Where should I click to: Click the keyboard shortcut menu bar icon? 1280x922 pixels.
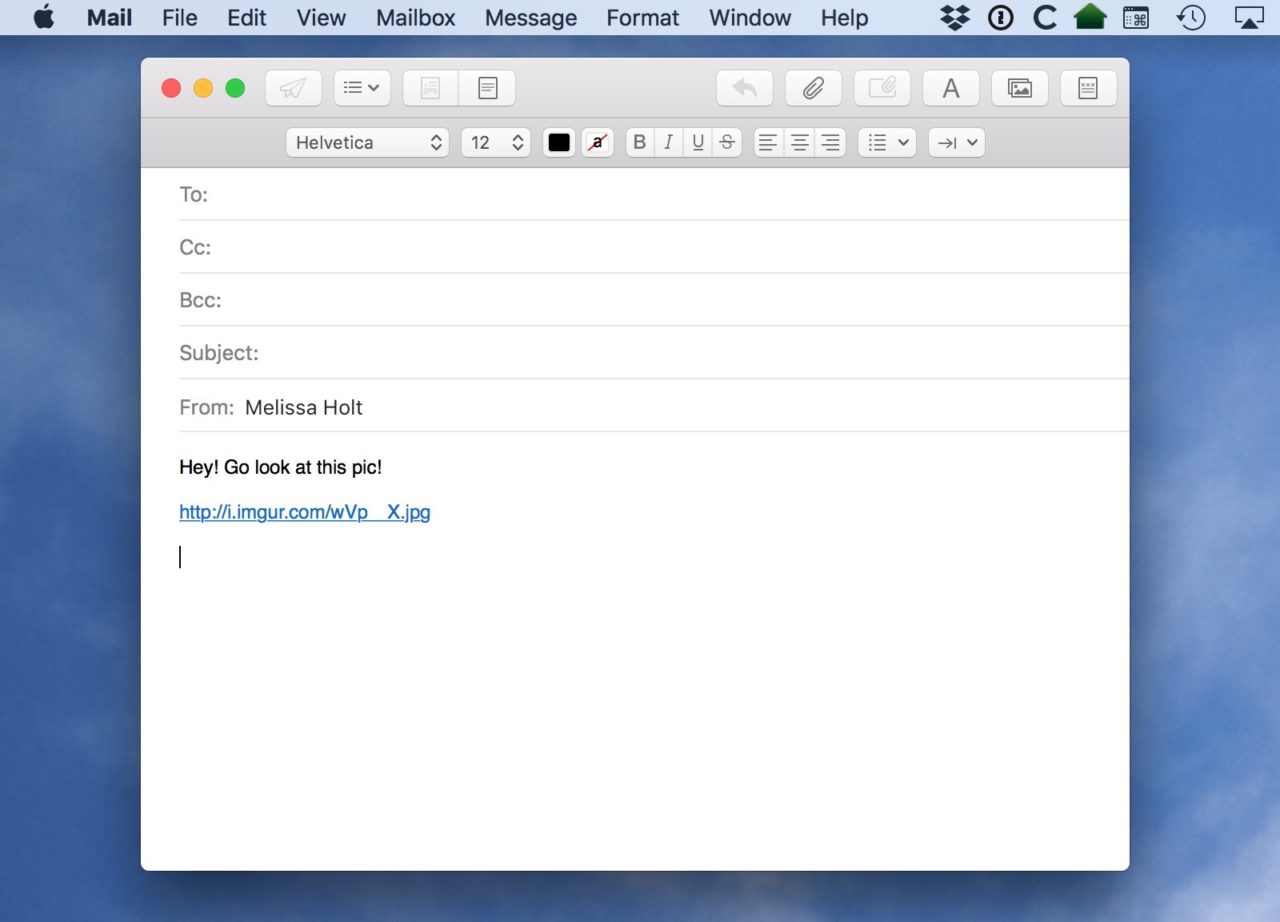[1136, 17]
